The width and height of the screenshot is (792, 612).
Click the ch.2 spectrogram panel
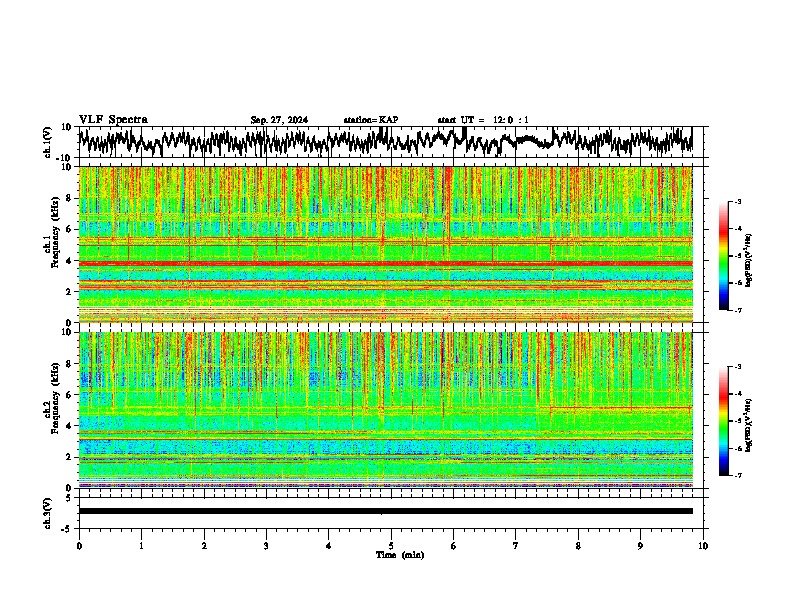tap(385, 410)
